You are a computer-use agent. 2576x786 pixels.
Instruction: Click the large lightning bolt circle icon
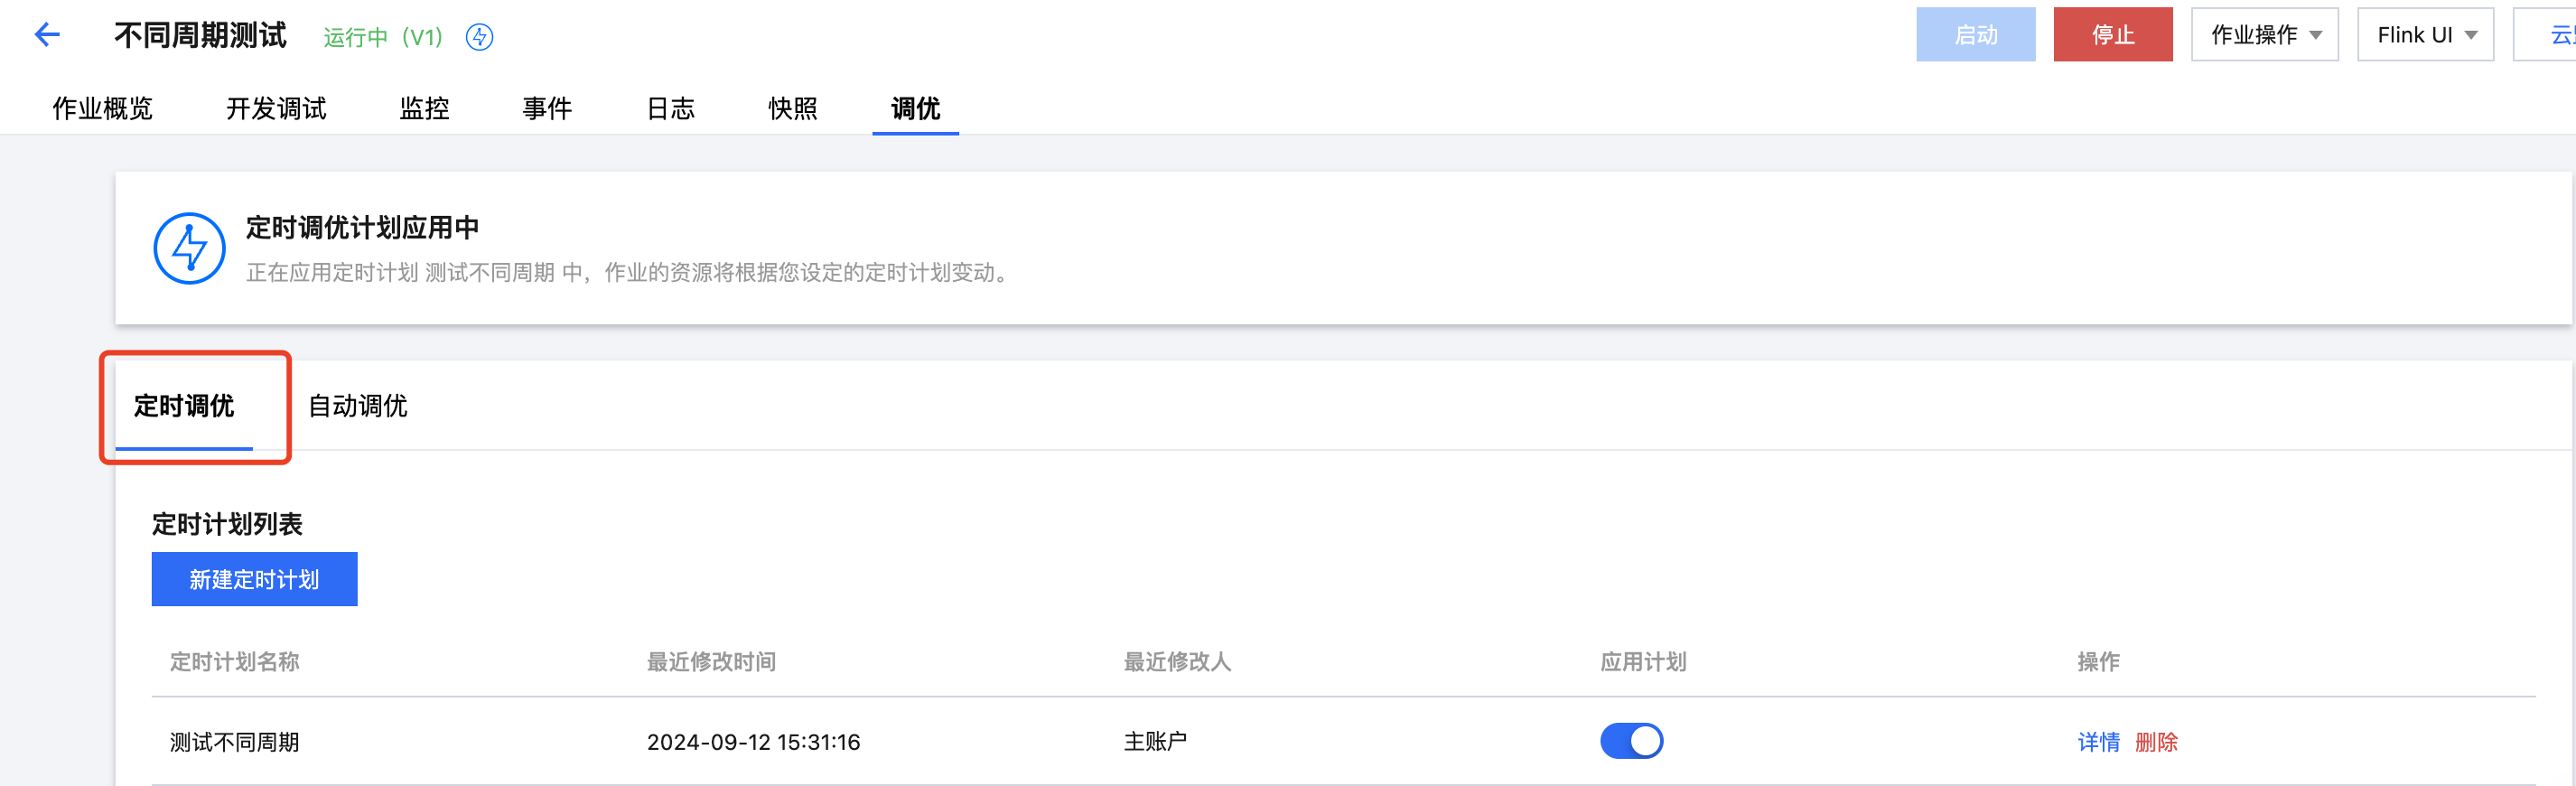coord(189,248)
